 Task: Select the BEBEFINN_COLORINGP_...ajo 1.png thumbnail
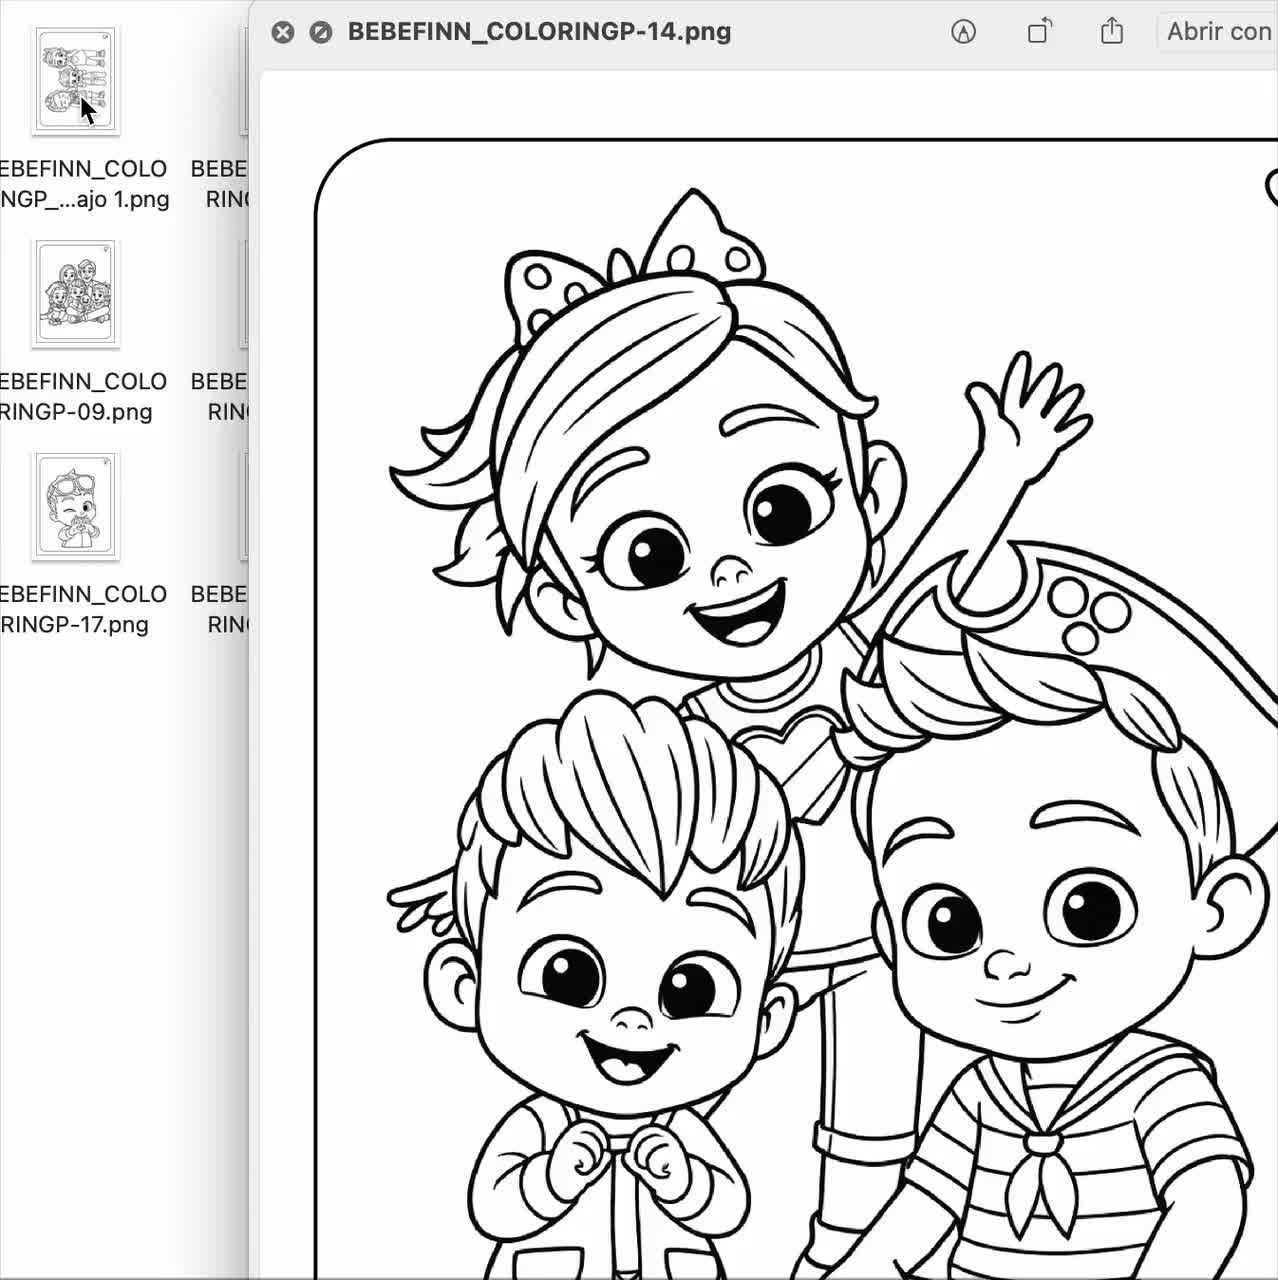75,80
